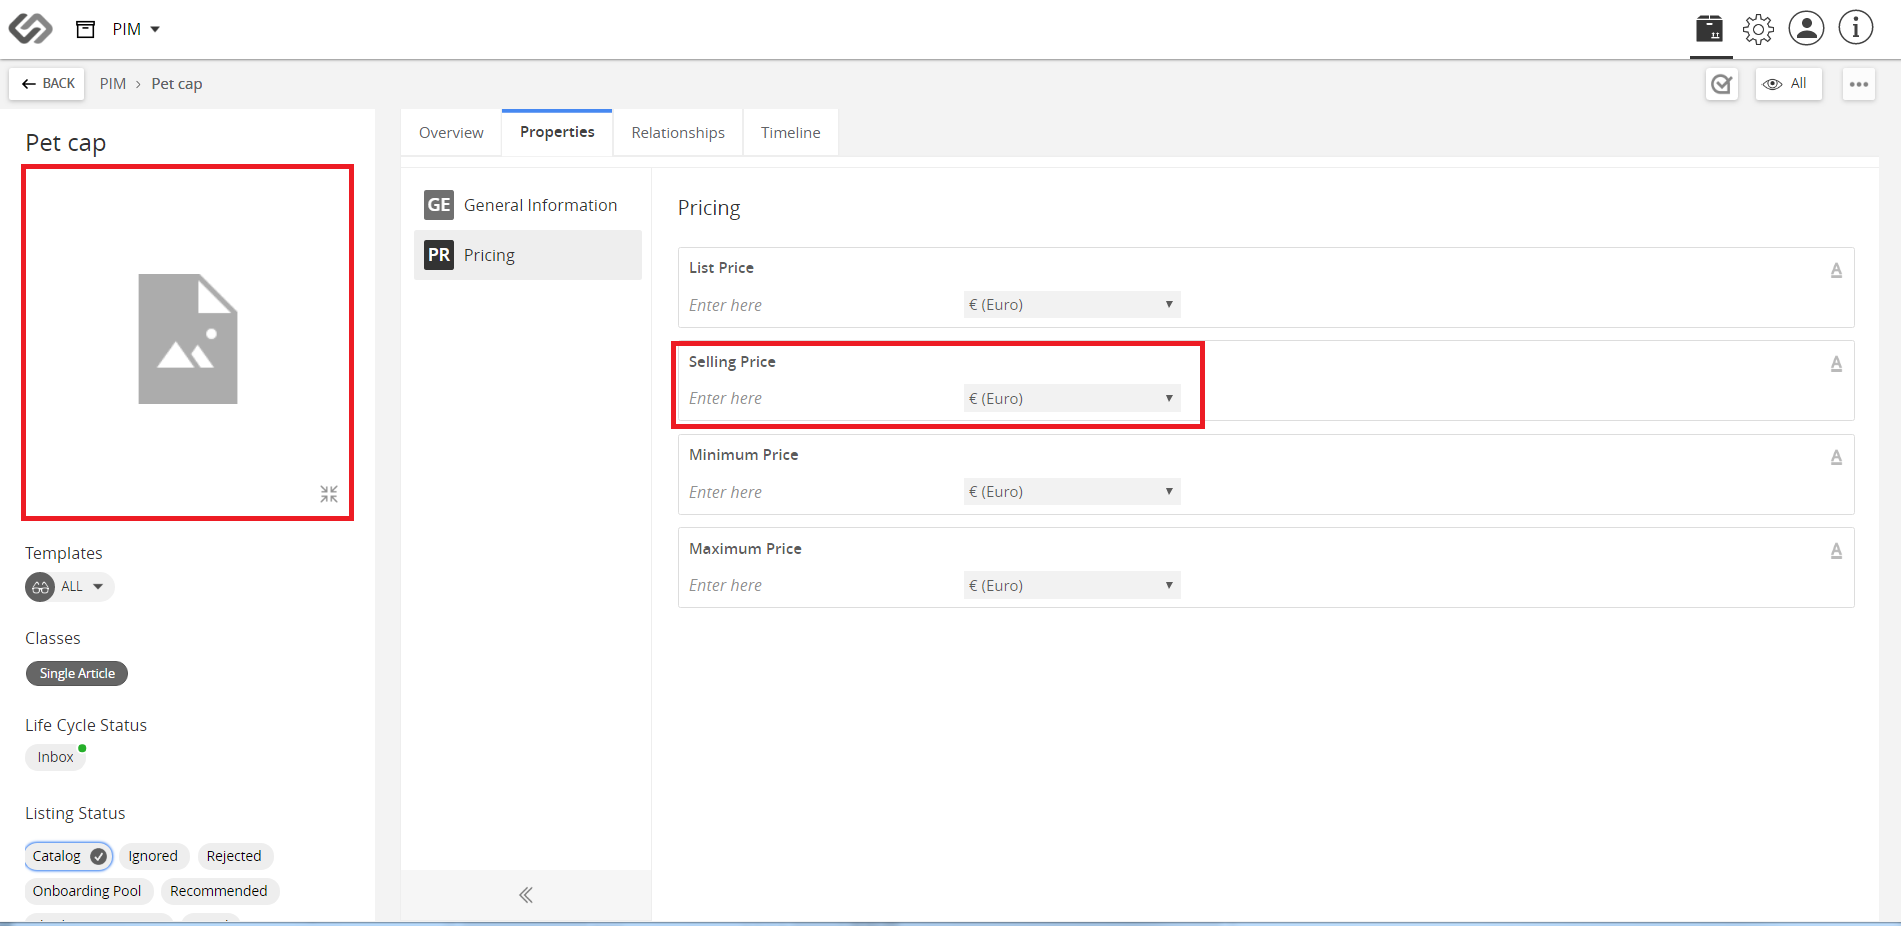Click the Catalog checkmark icon
This screenshot has width=1901, height=926.
(x=98, y=856)
